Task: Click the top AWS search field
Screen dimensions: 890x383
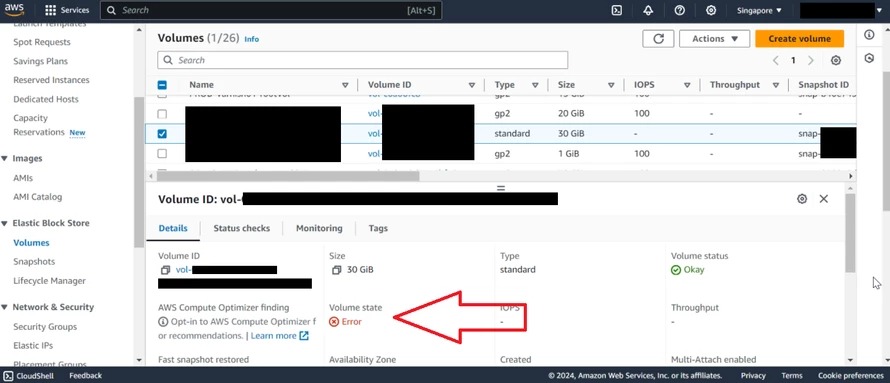Action: click(x=271, y=10)
